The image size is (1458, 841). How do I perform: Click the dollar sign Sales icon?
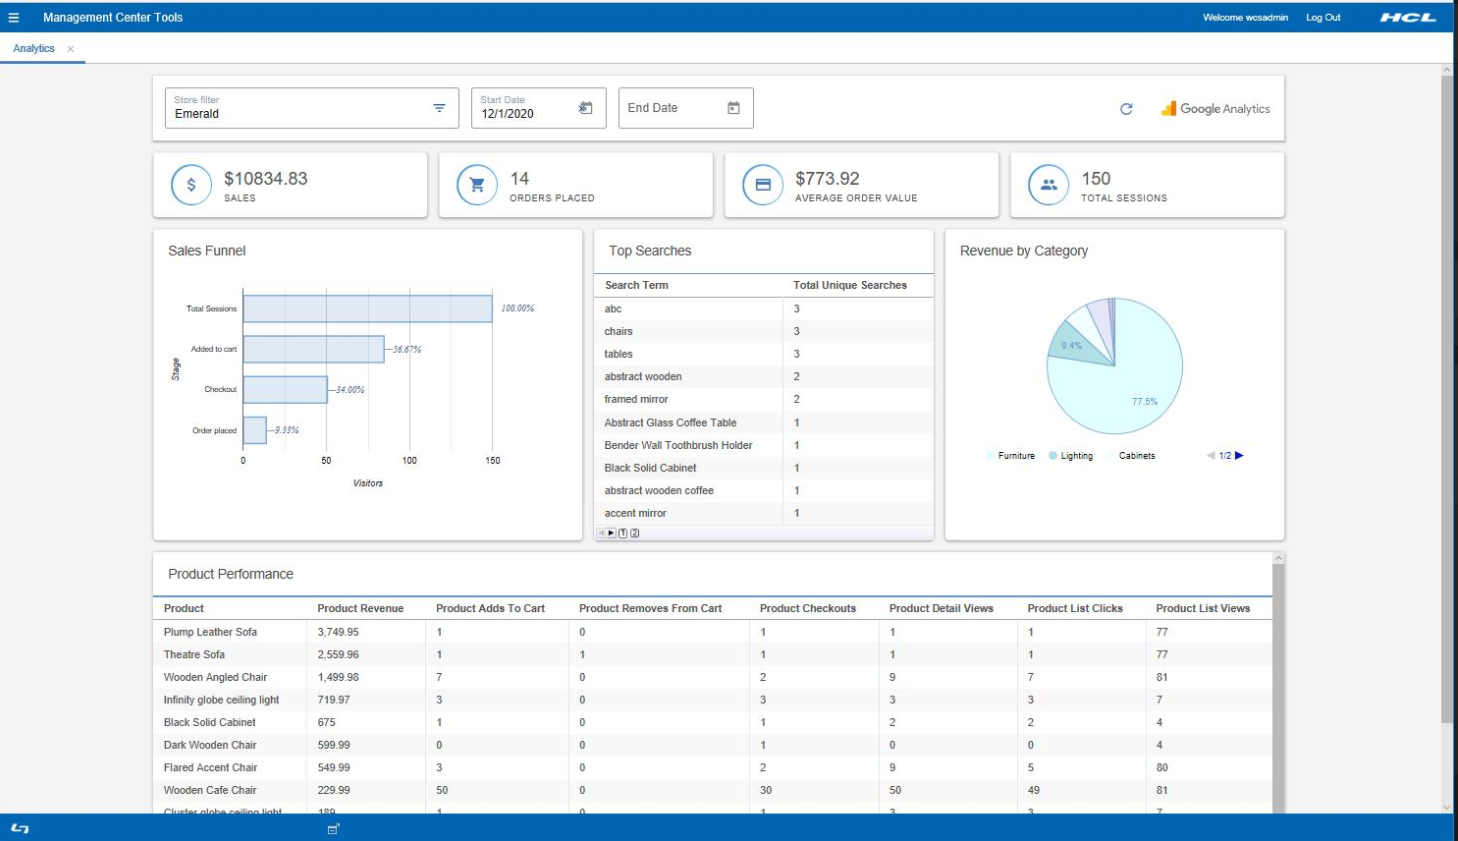pos(191,185)
